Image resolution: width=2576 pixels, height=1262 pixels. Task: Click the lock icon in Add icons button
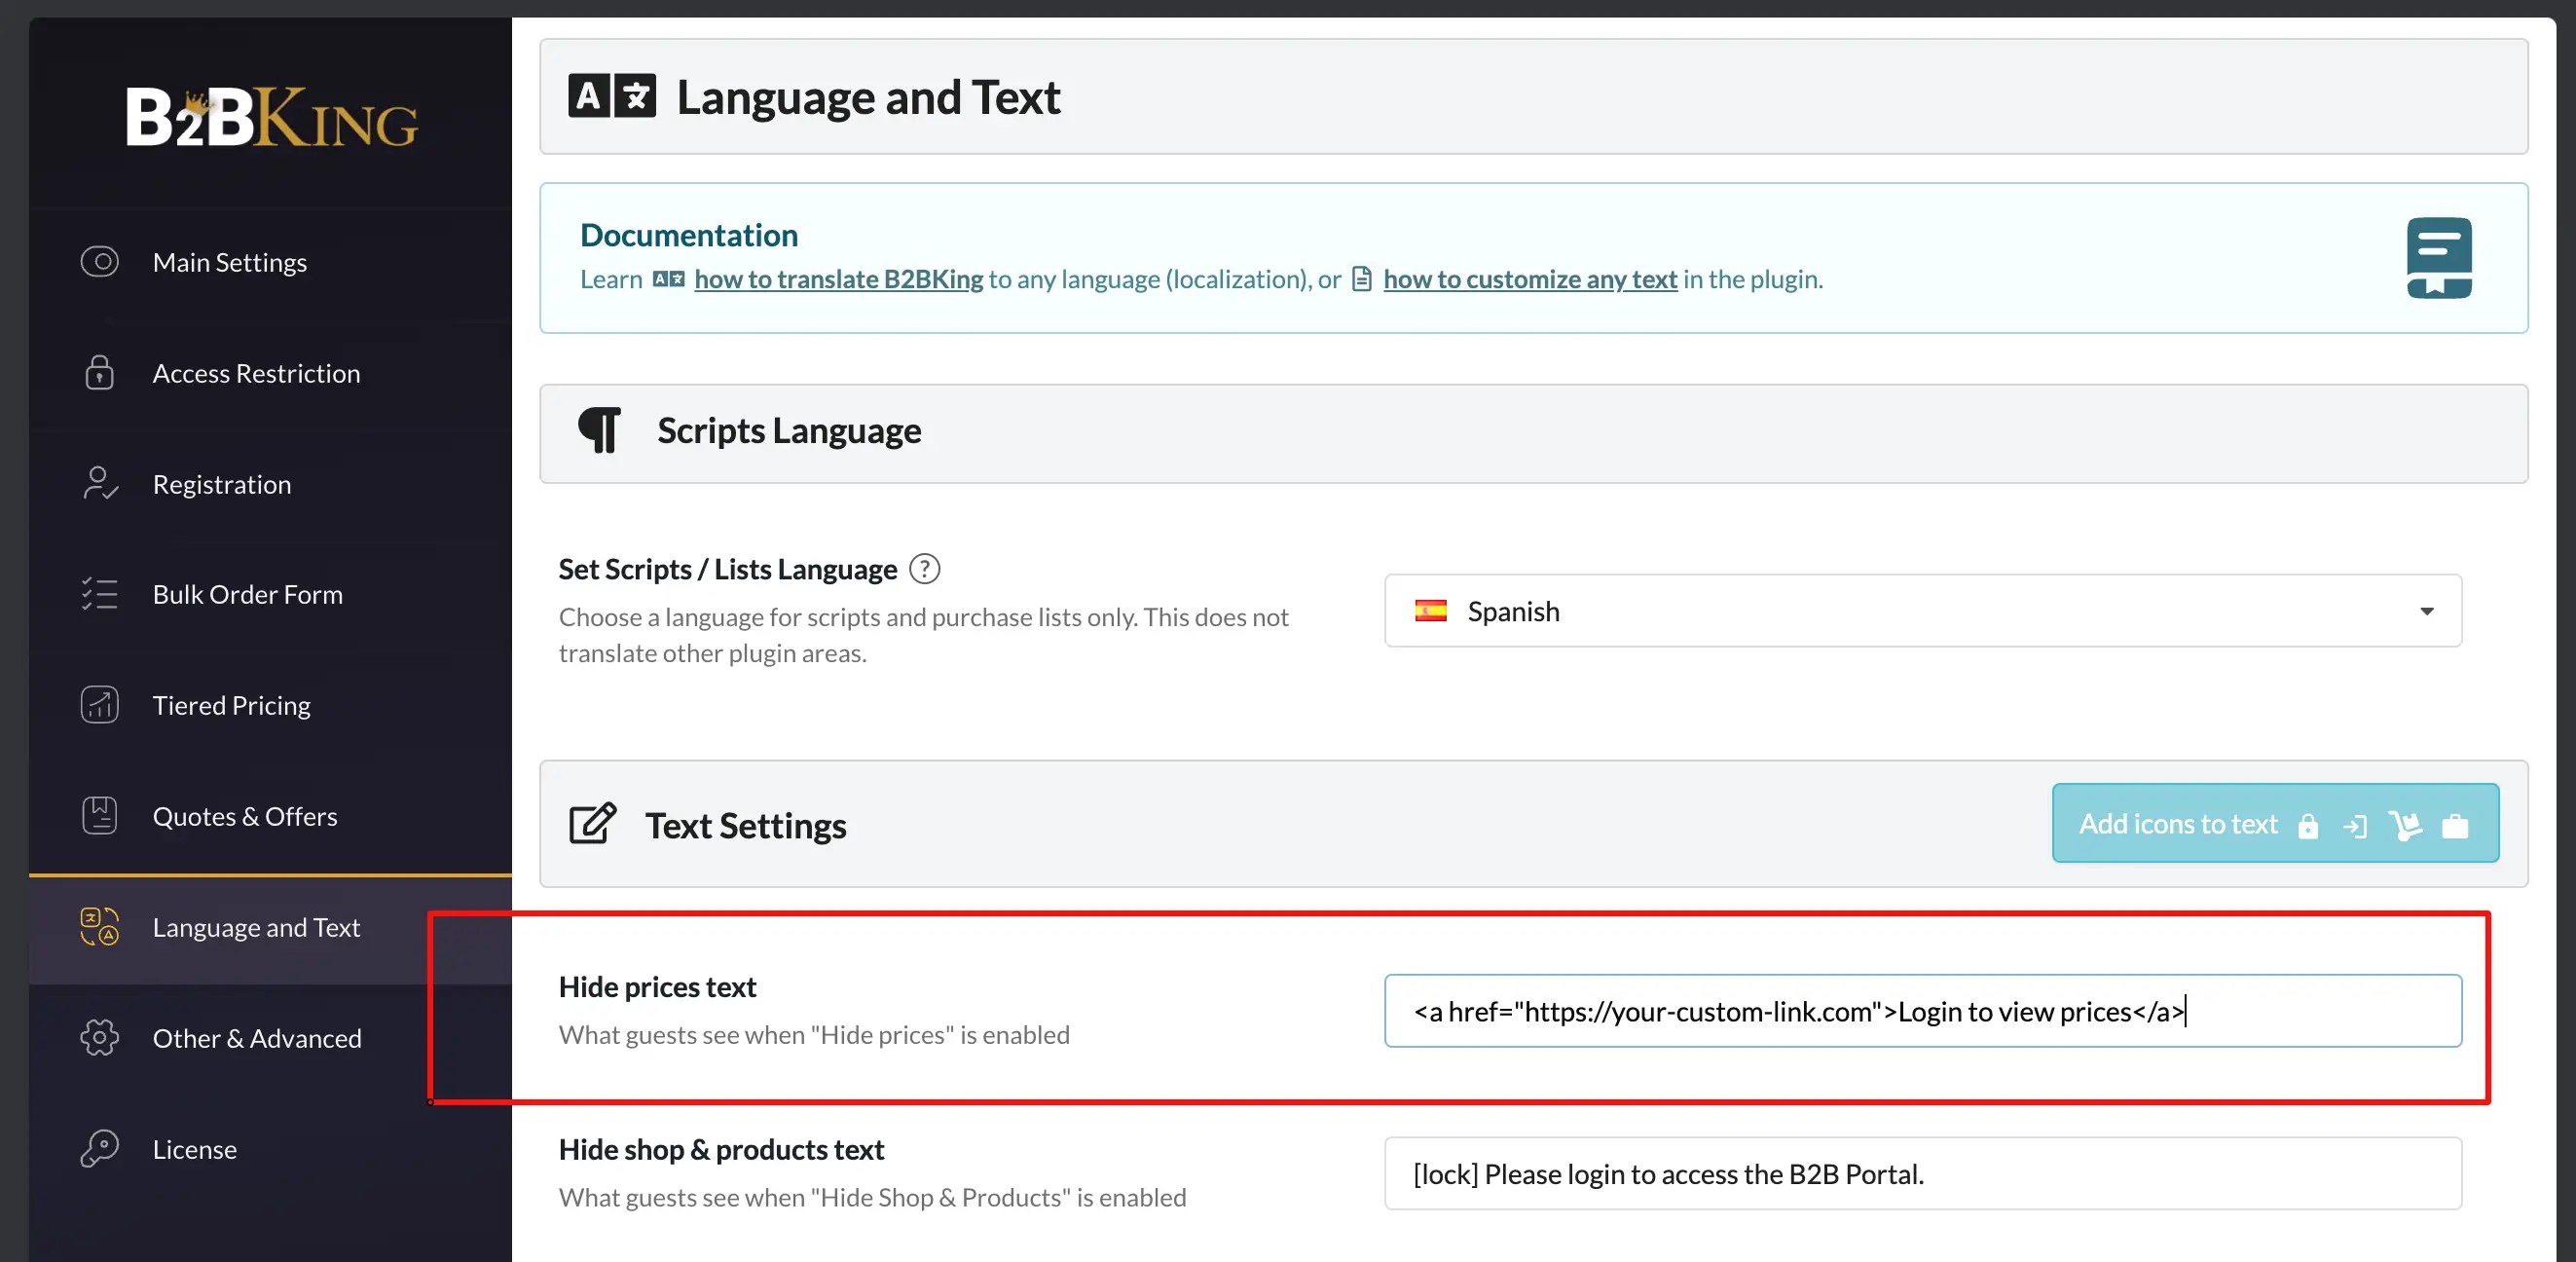tap(2308, 825)
